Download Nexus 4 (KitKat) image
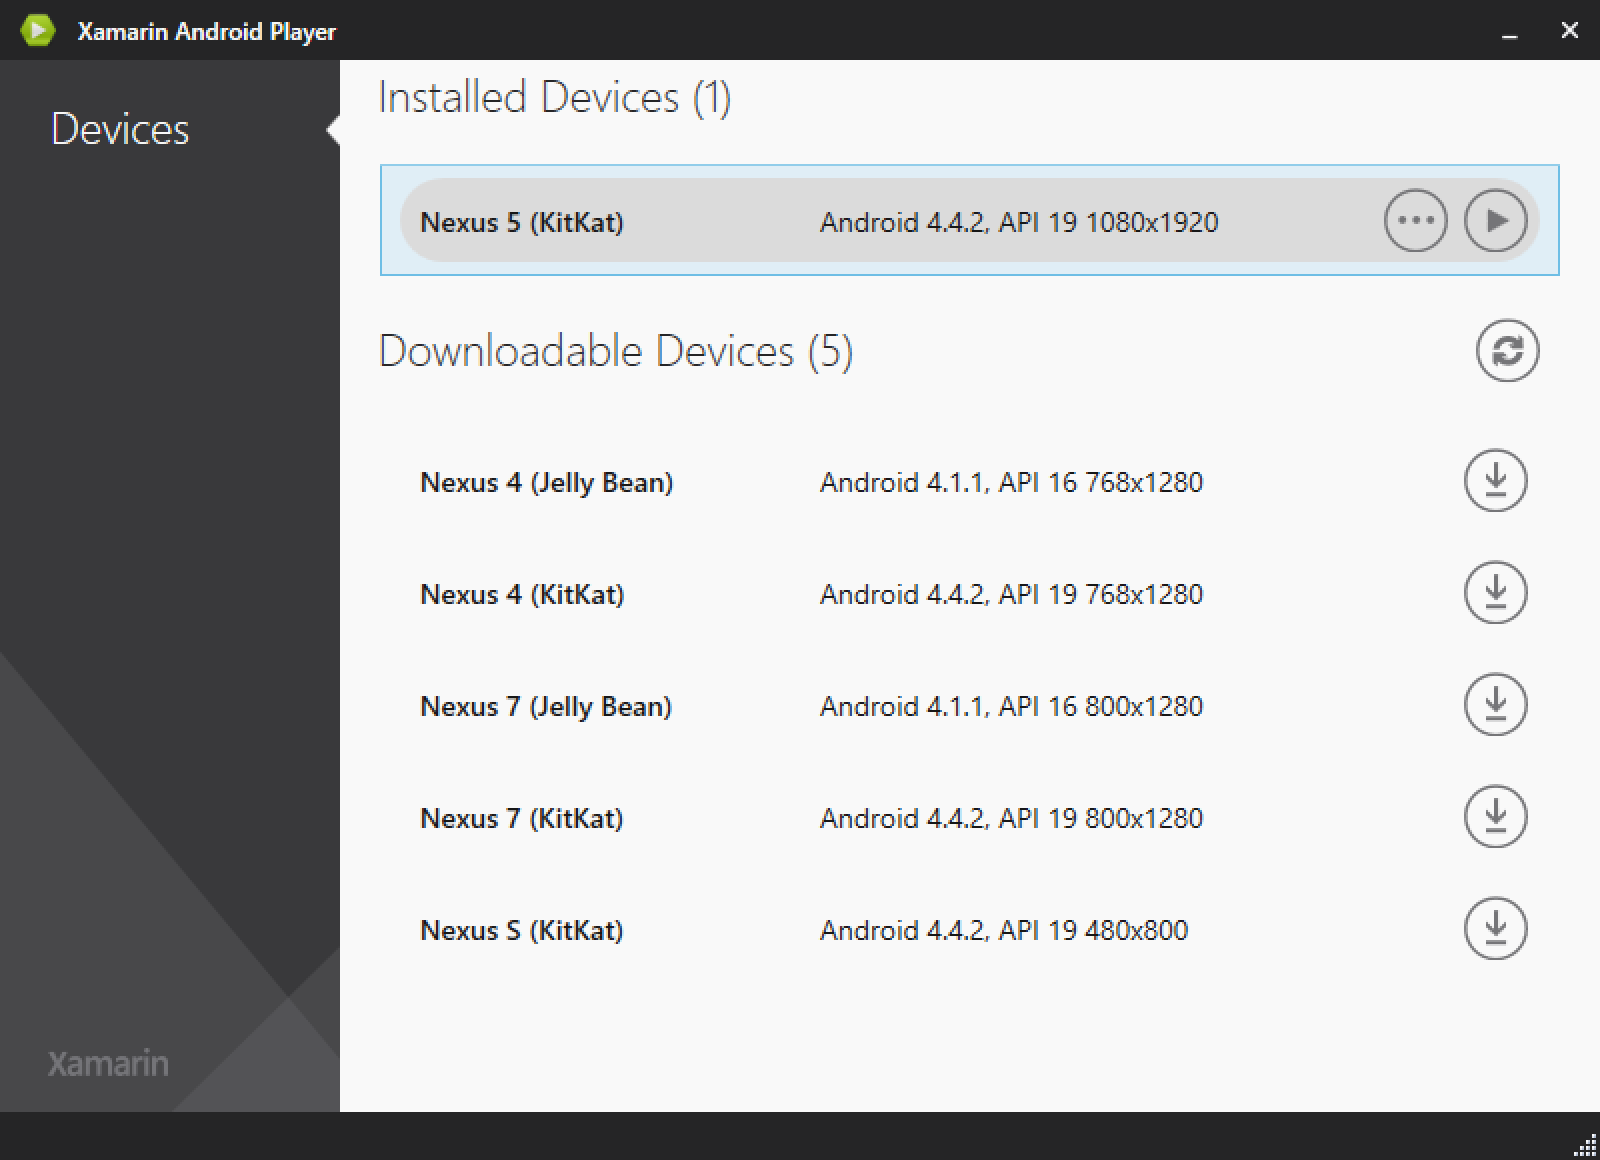Image resolution: width=1600 pixels, height=1160 pixels. 1495,593
